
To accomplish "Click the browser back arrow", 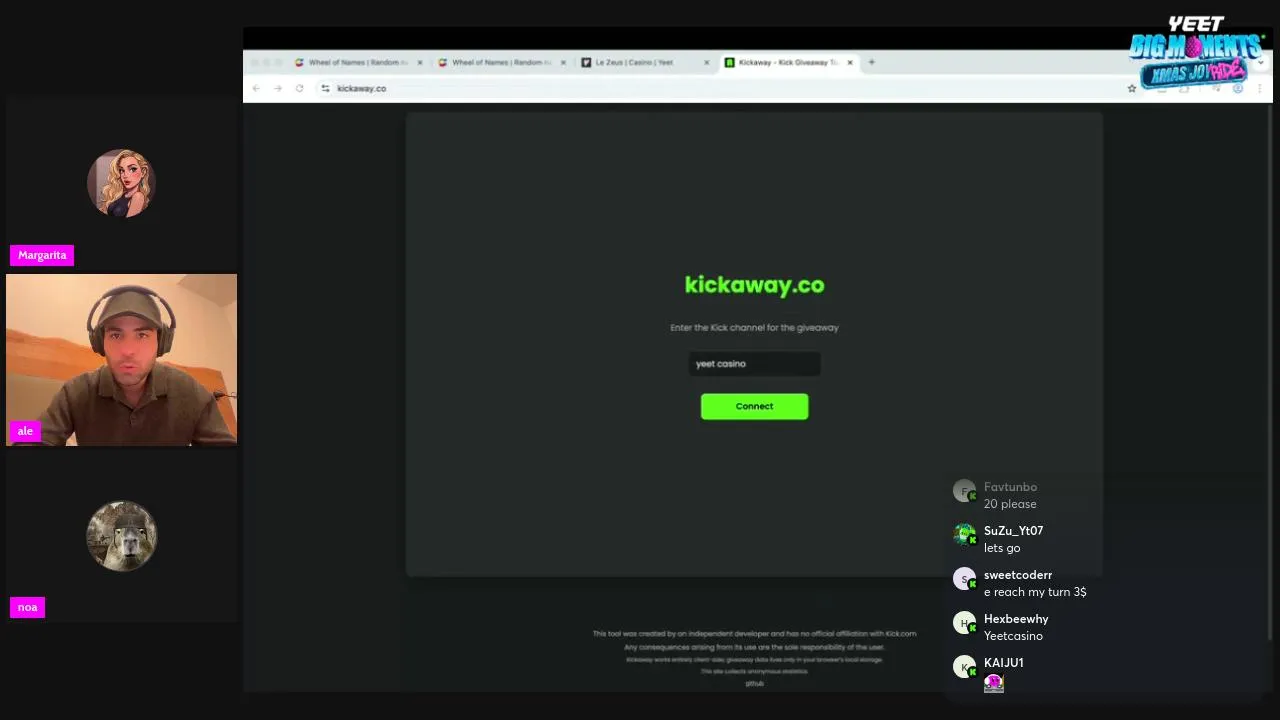I will (x=256, y=88).
